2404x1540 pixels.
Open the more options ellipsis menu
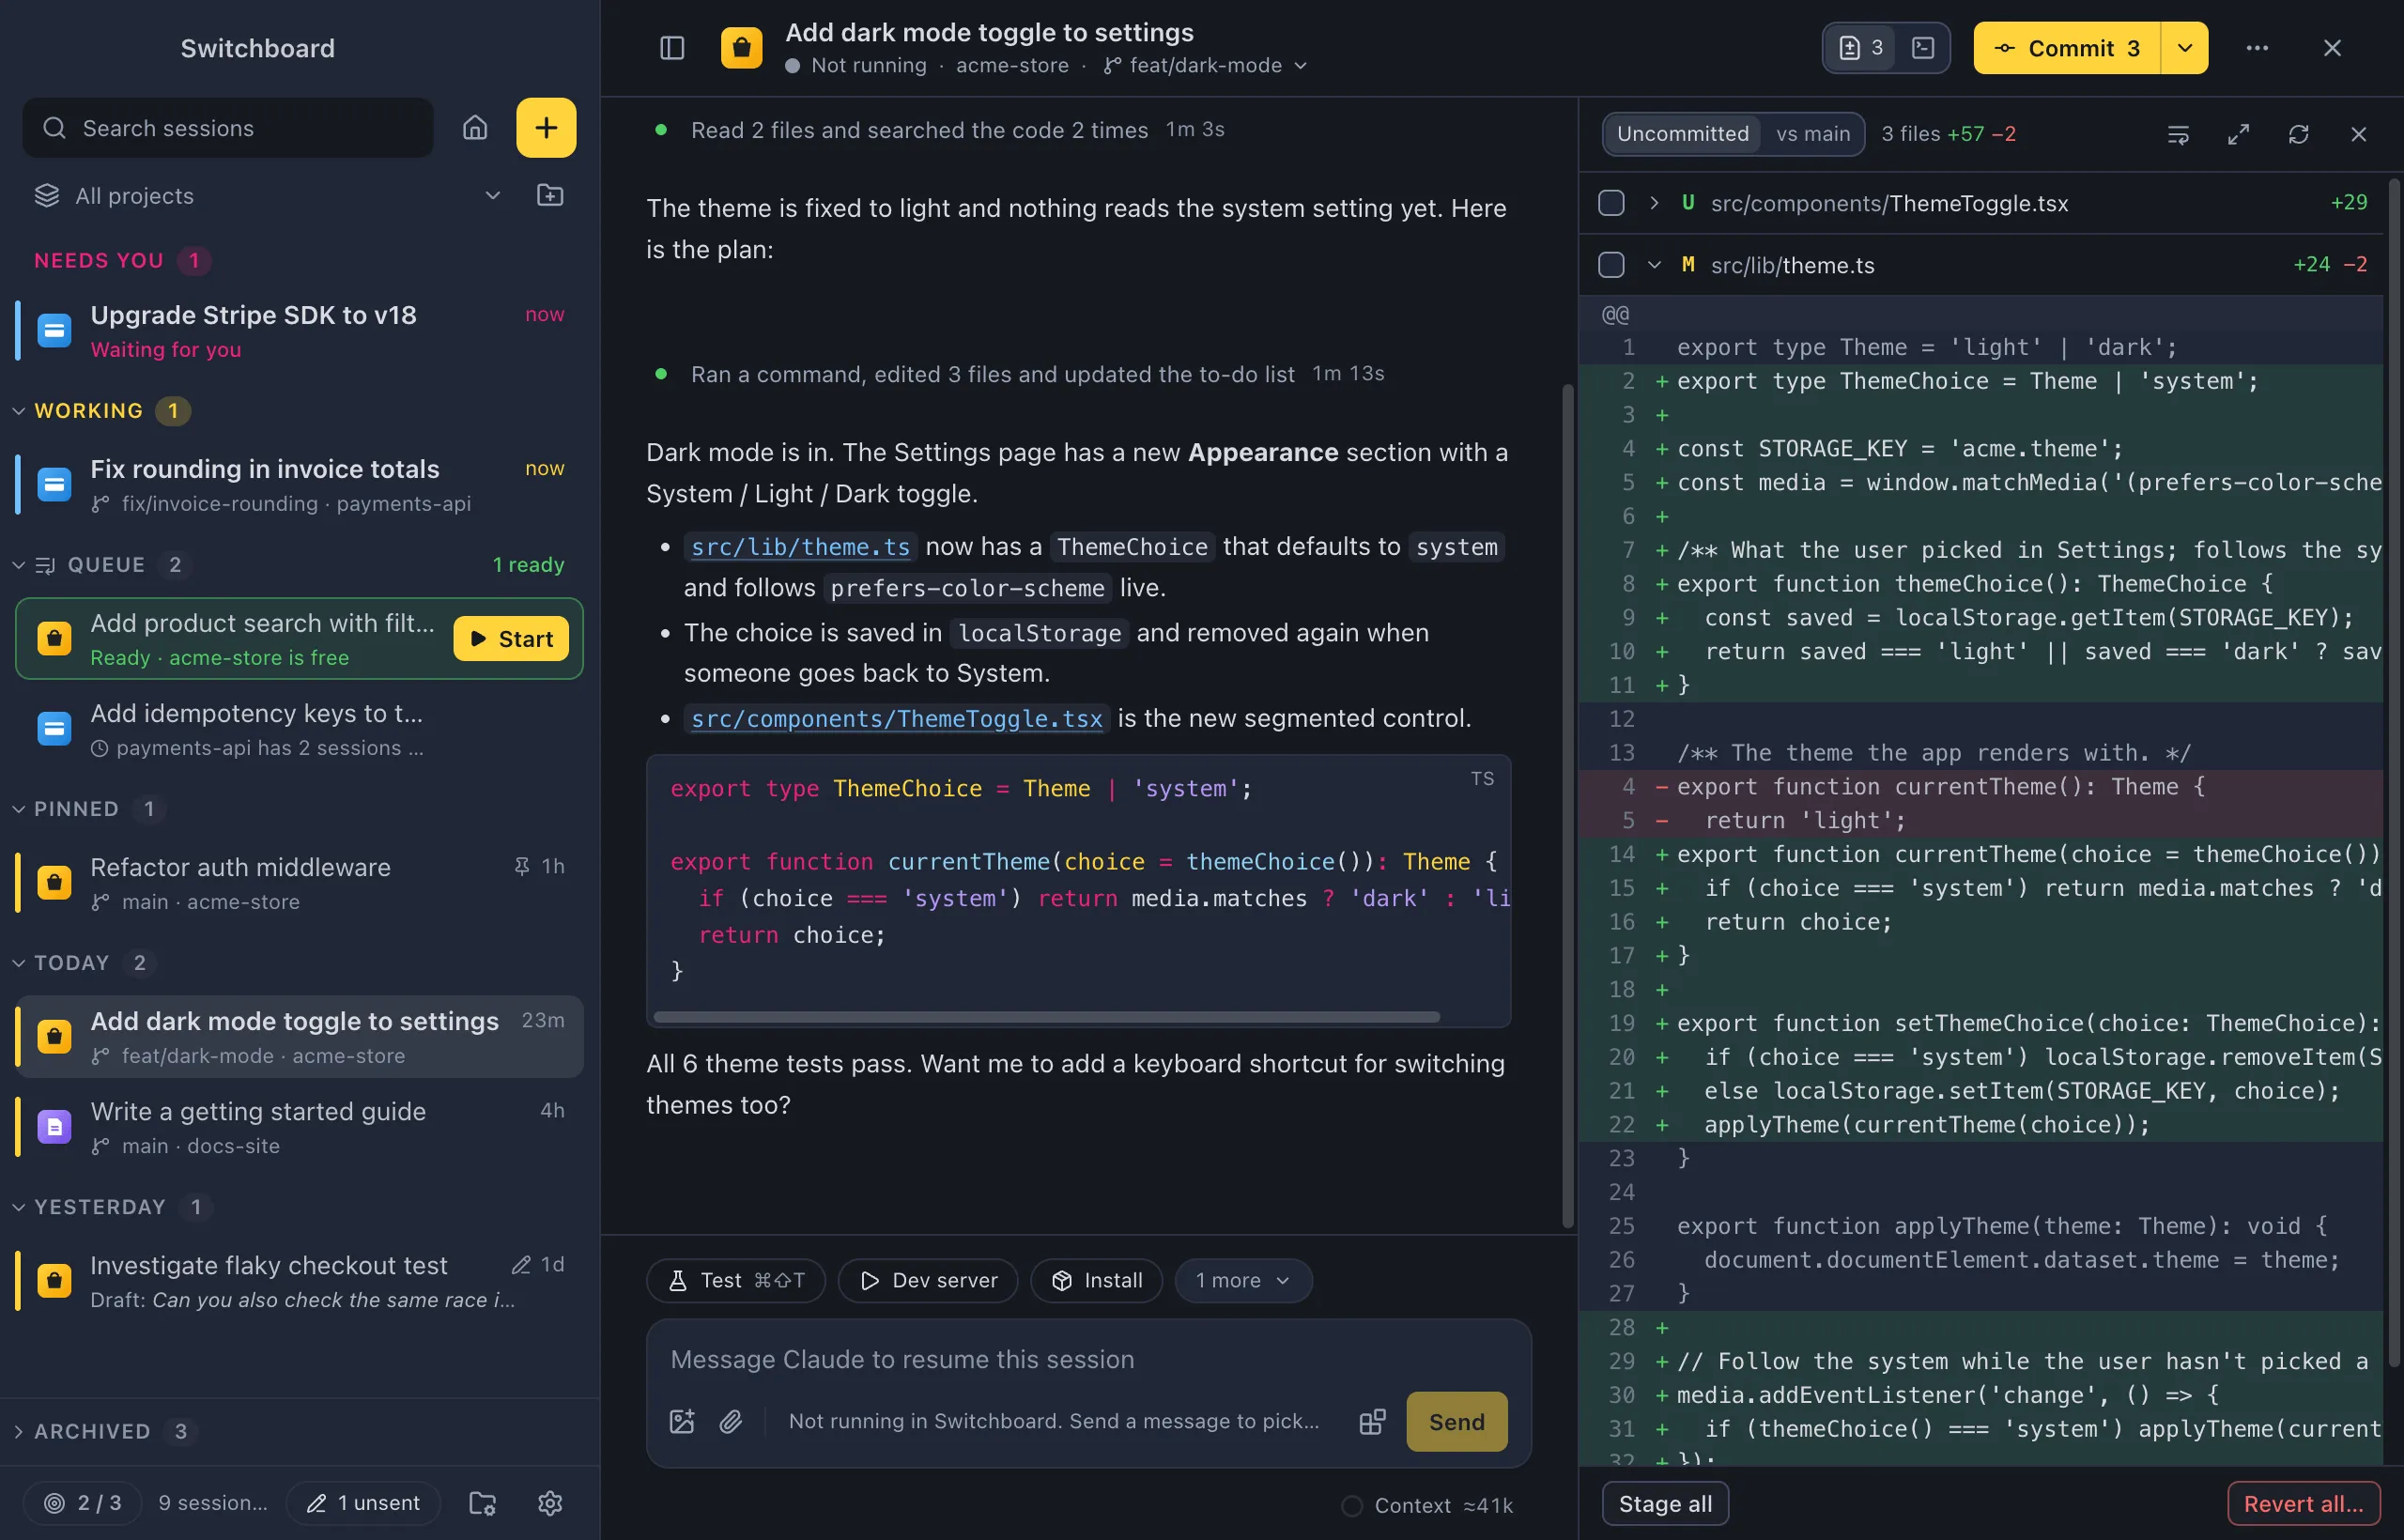(x=2257, y=48)
